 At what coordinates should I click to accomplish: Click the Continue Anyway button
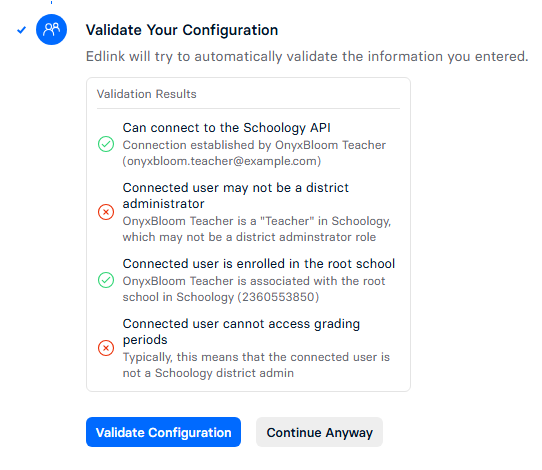tap(319, 432)
